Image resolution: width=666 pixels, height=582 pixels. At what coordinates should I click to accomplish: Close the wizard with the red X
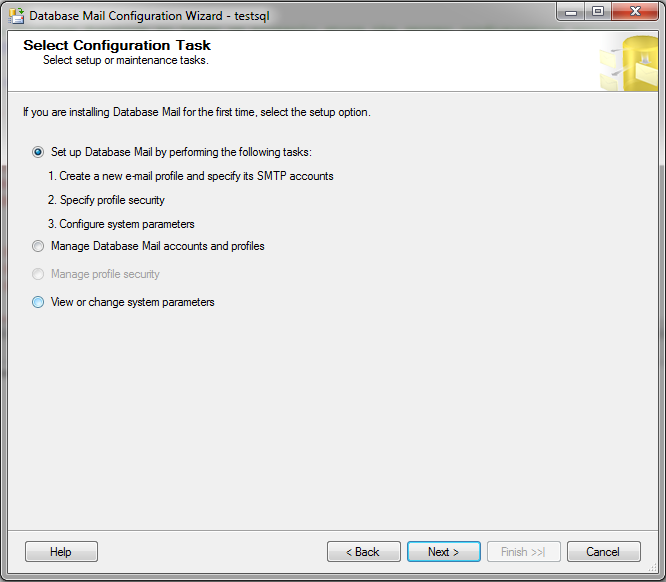click(x=635, y=12)
